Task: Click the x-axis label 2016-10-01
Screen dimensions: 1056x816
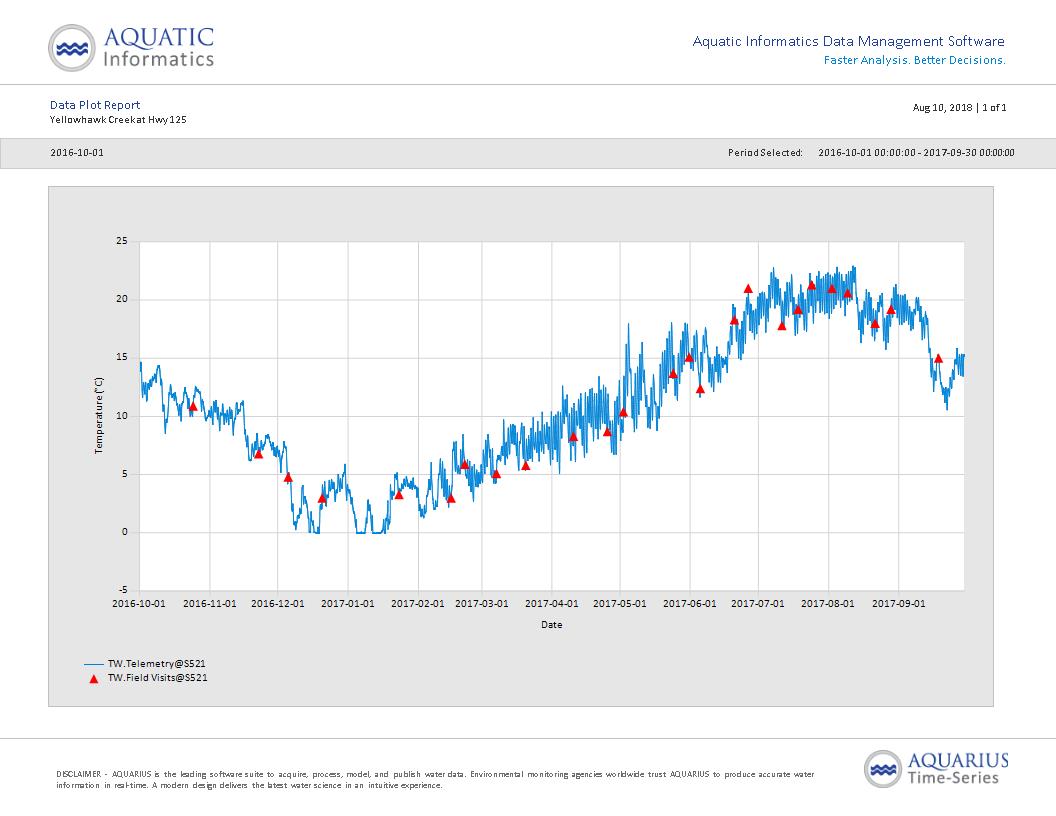Action: tap(139, 603)
